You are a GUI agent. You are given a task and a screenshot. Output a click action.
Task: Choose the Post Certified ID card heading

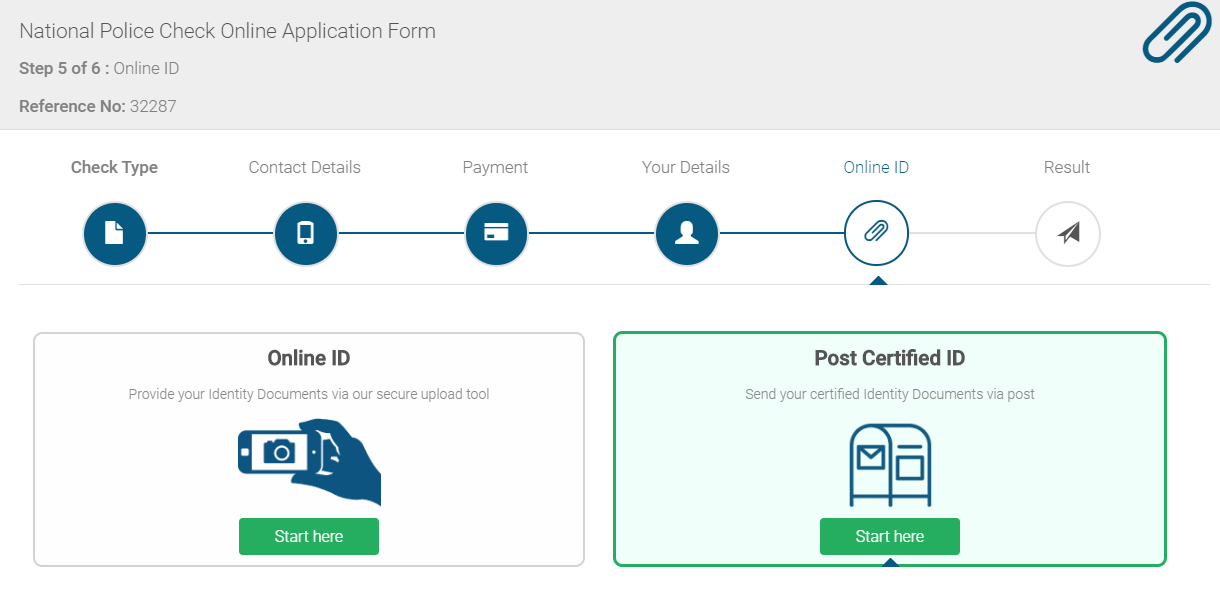click(890, 358)
